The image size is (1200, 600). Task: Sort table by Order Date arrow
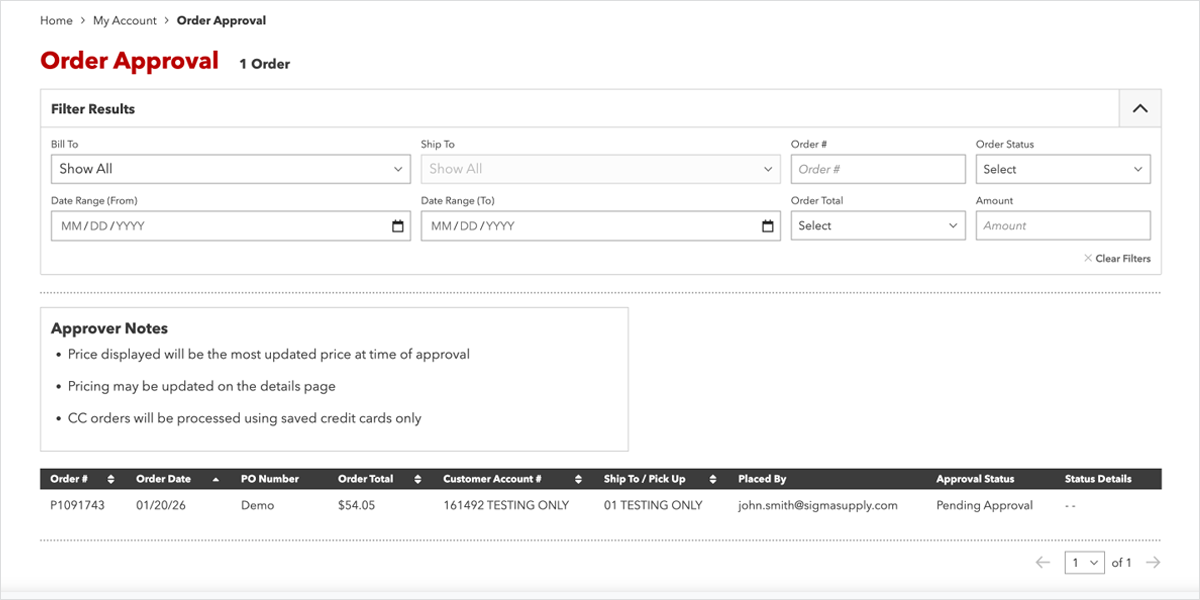click(215, 479)
